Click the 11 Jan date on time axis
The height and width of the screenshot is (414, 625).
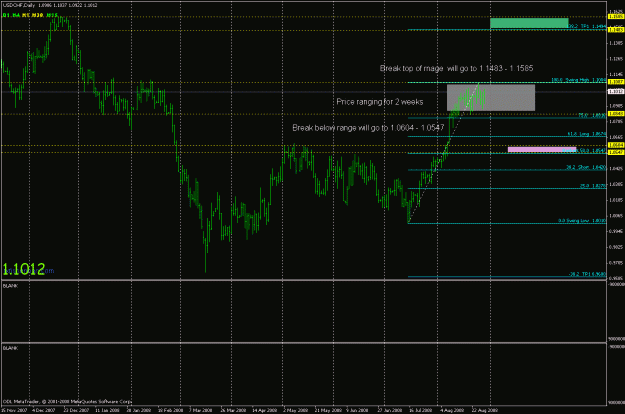click(107, 410)
